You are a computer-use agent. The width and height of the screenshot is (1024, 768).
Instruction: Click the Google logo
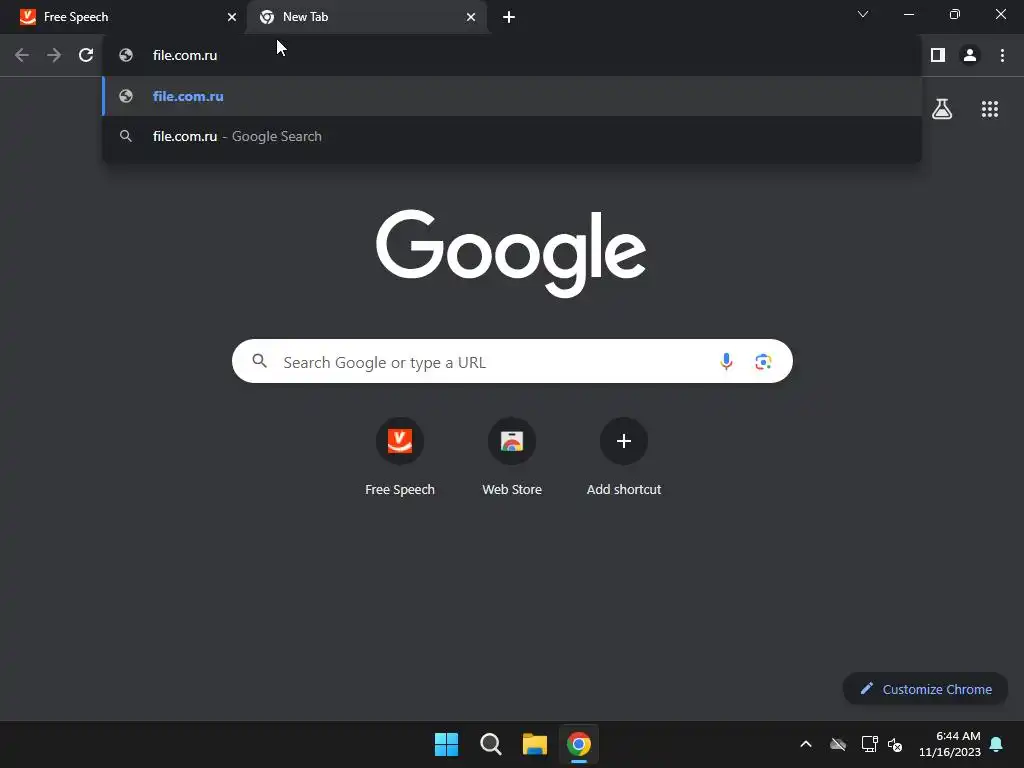[511, 253]
